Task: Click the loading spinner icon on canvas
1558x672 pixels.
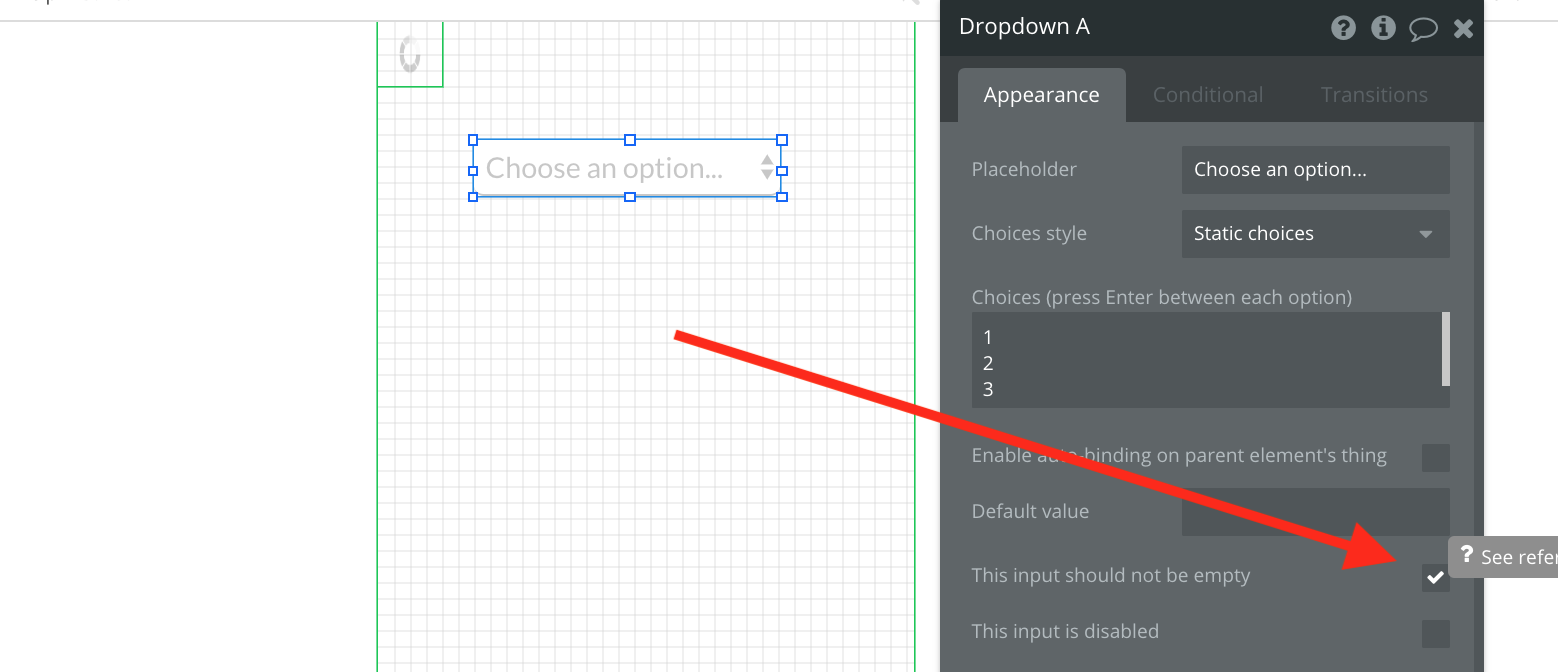Action: coord(409,54)
